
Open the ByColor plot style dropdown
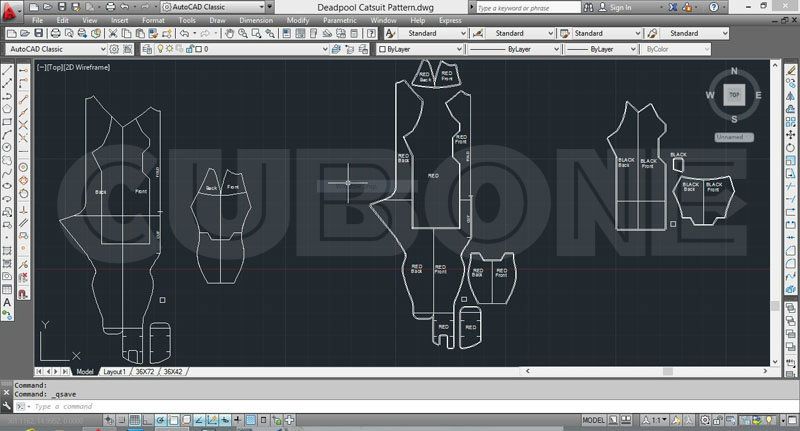tap(676, 49)
